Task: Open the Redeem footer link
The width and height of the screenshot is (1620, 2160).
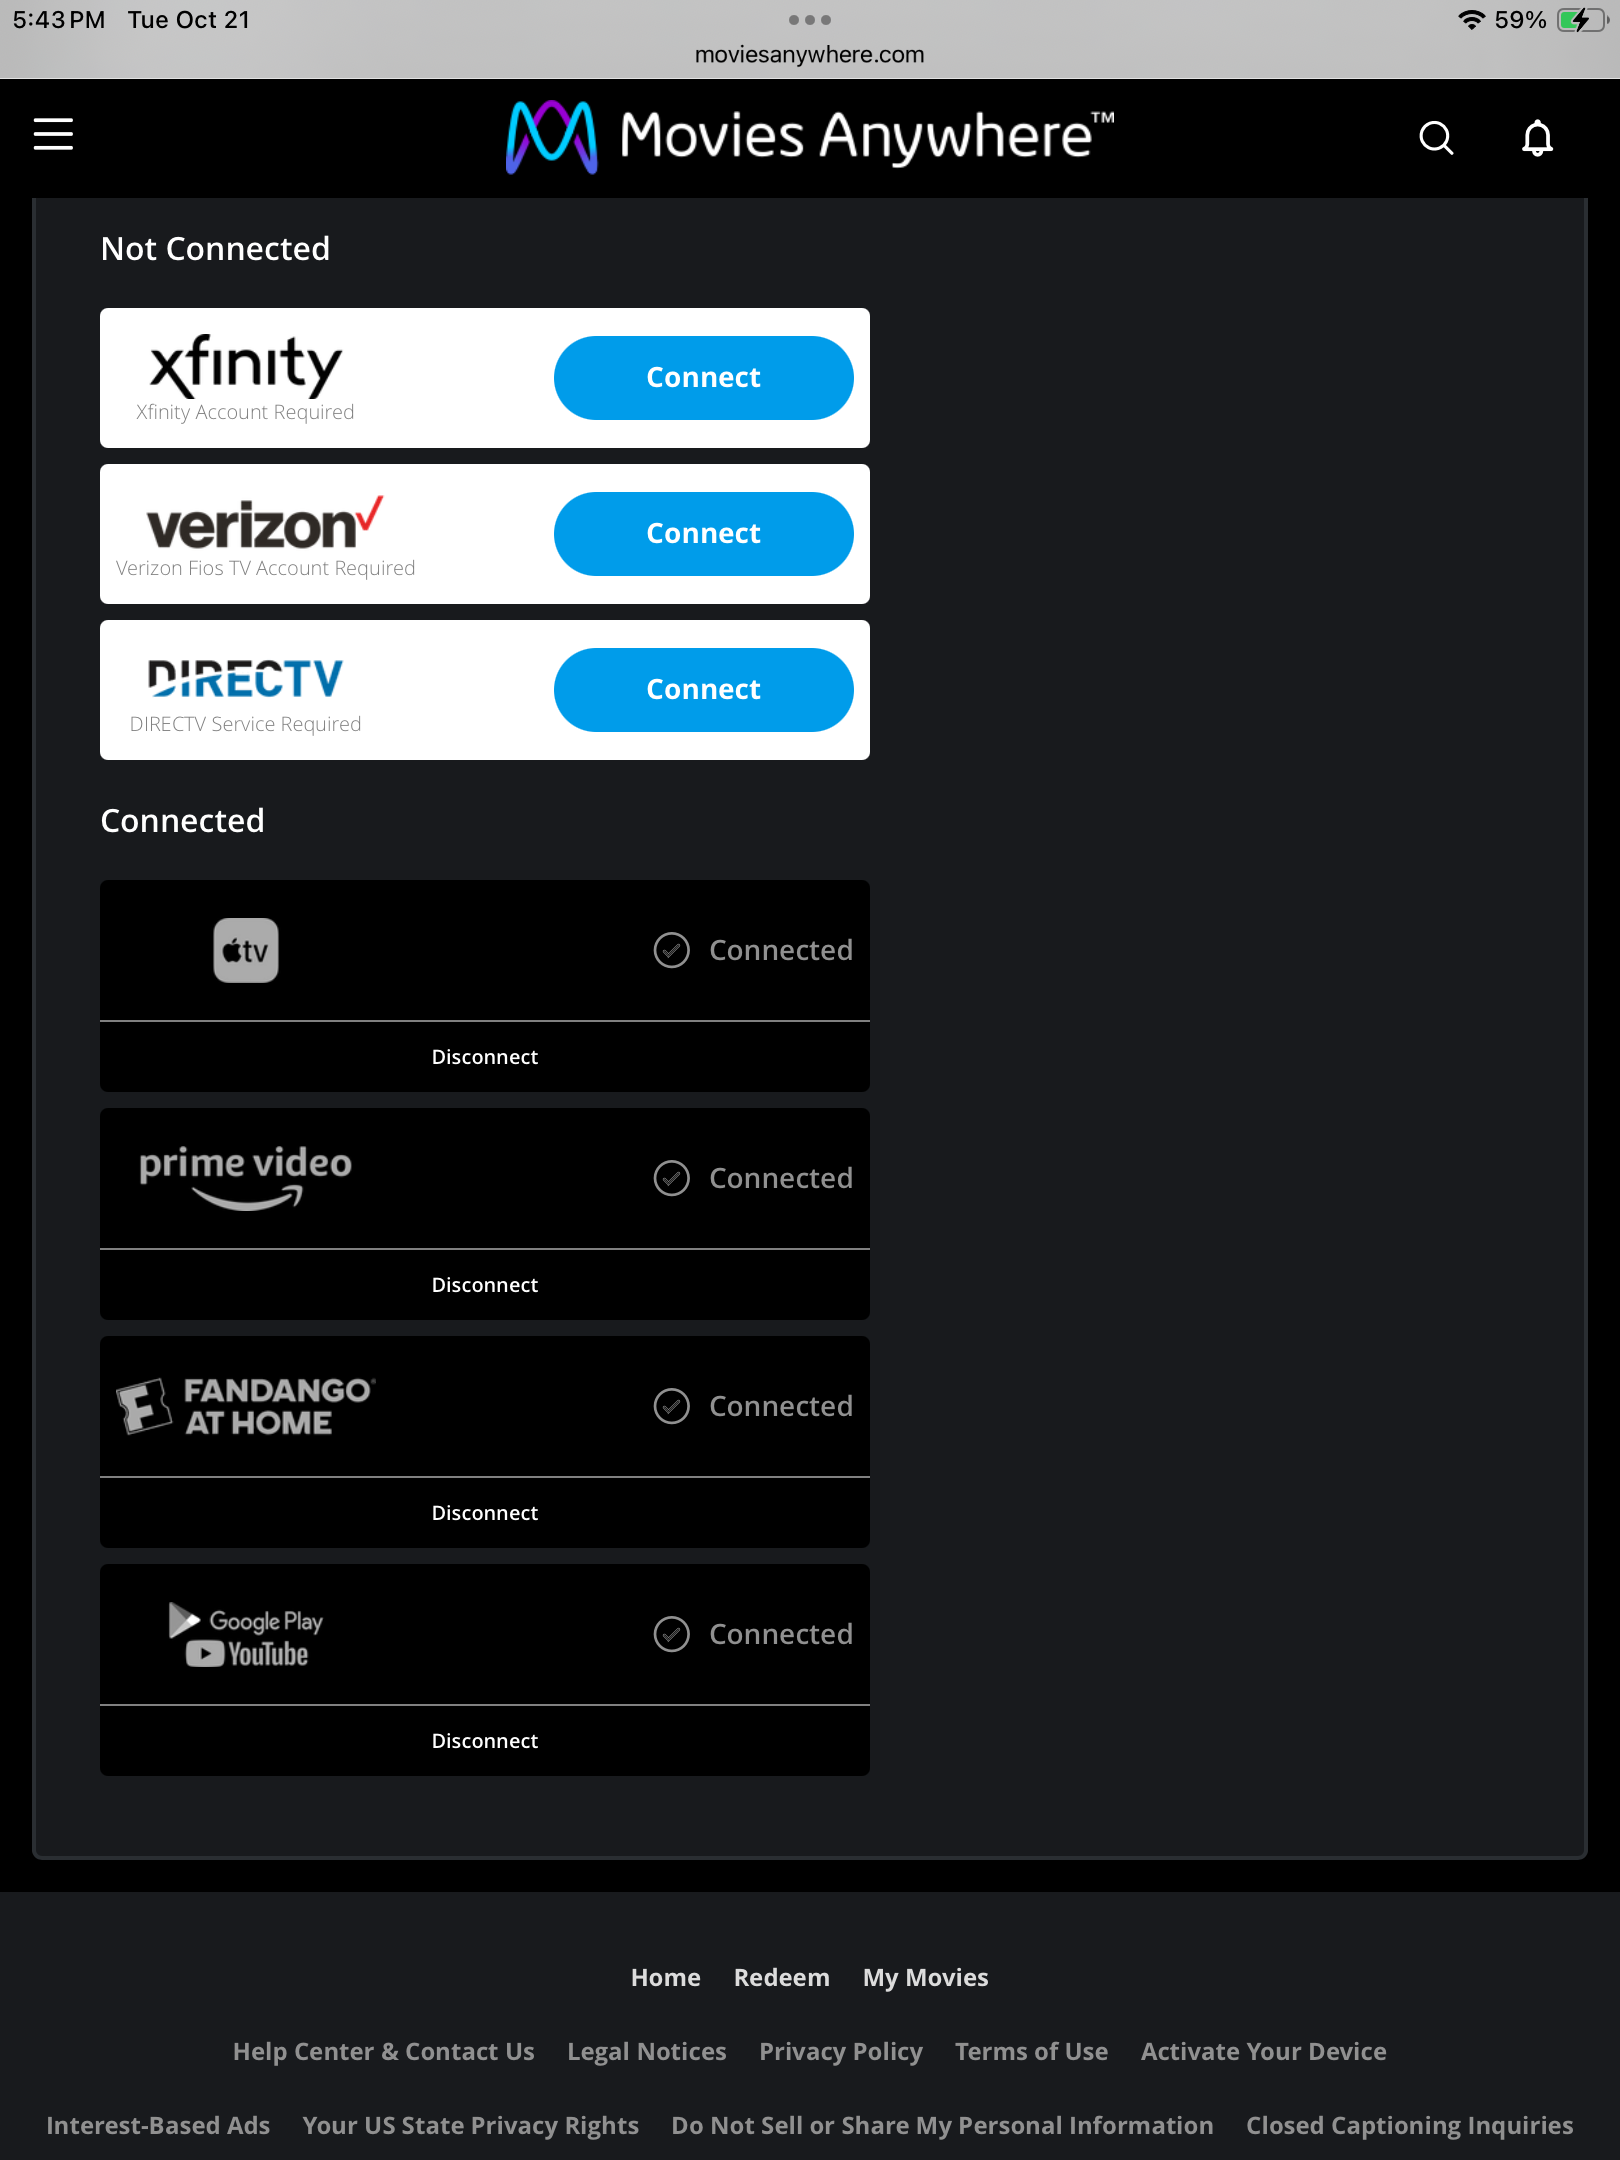Action: (781, 1977)
